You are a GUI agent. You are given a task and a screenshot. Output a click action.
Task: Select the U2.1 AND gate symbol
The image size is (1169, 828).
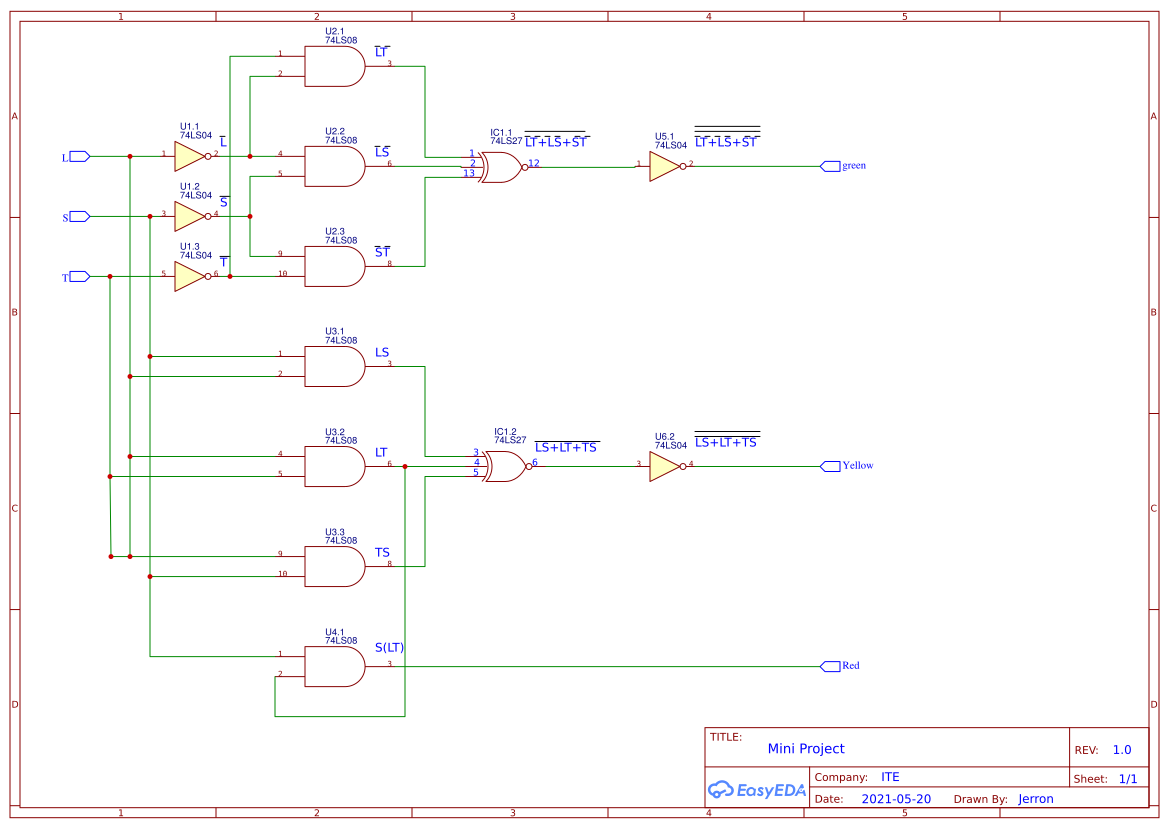coord(335,66)
